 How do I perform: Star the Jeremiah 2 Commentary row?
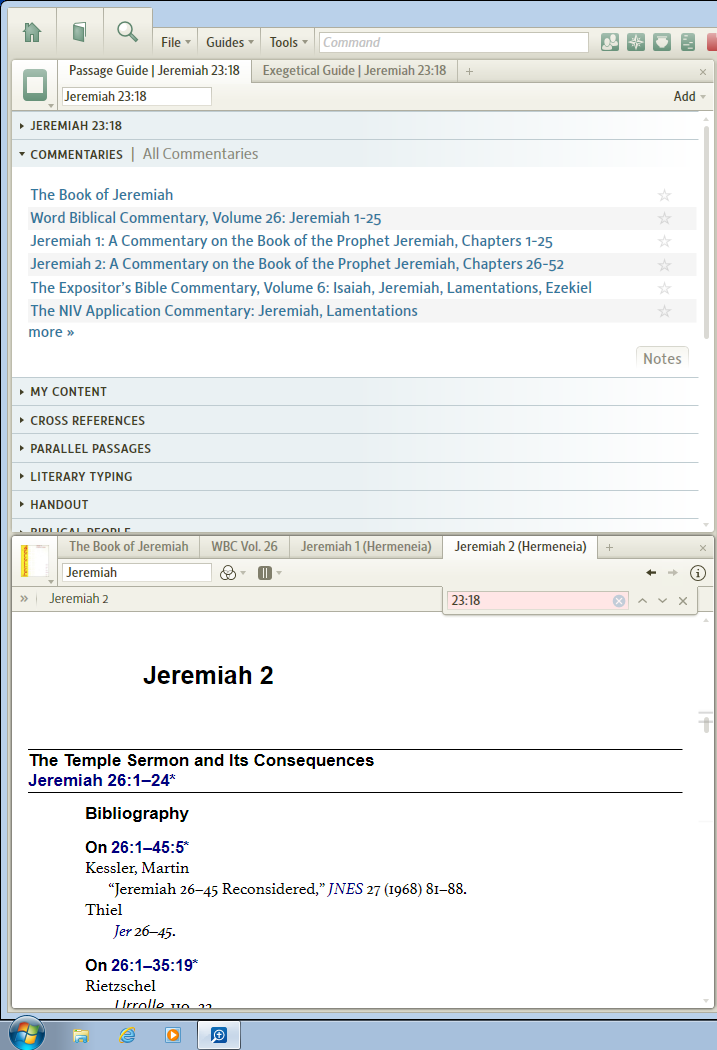pos(664,265)
